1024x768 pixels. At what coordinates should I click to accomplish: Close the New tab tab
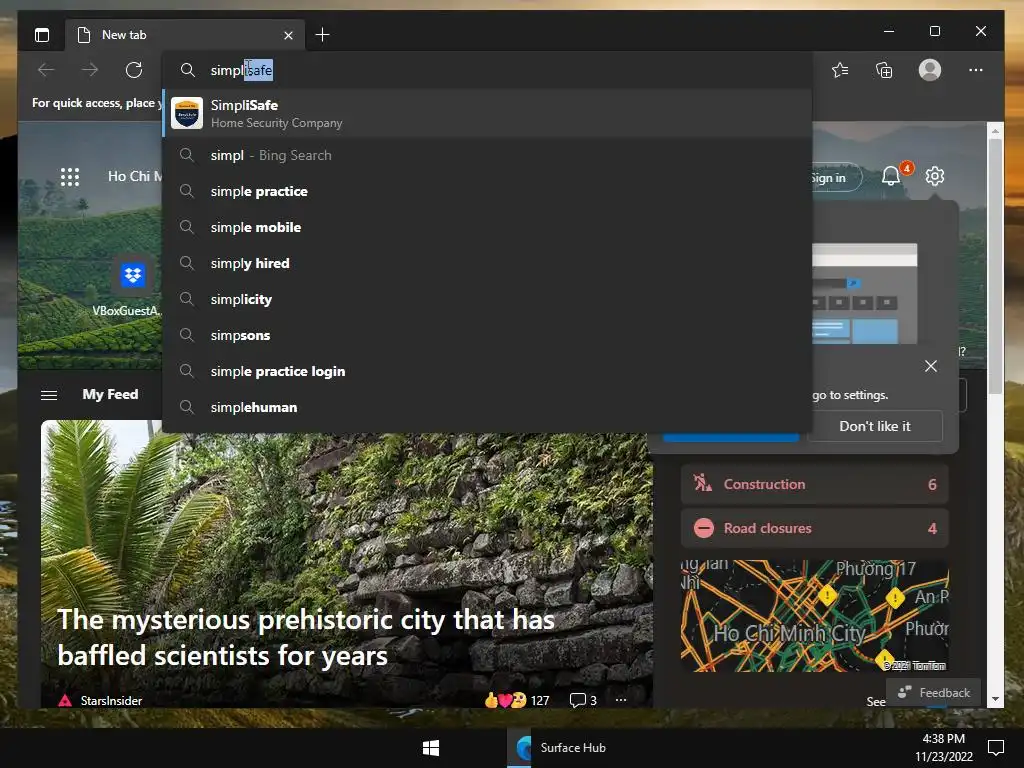point(288,35)
